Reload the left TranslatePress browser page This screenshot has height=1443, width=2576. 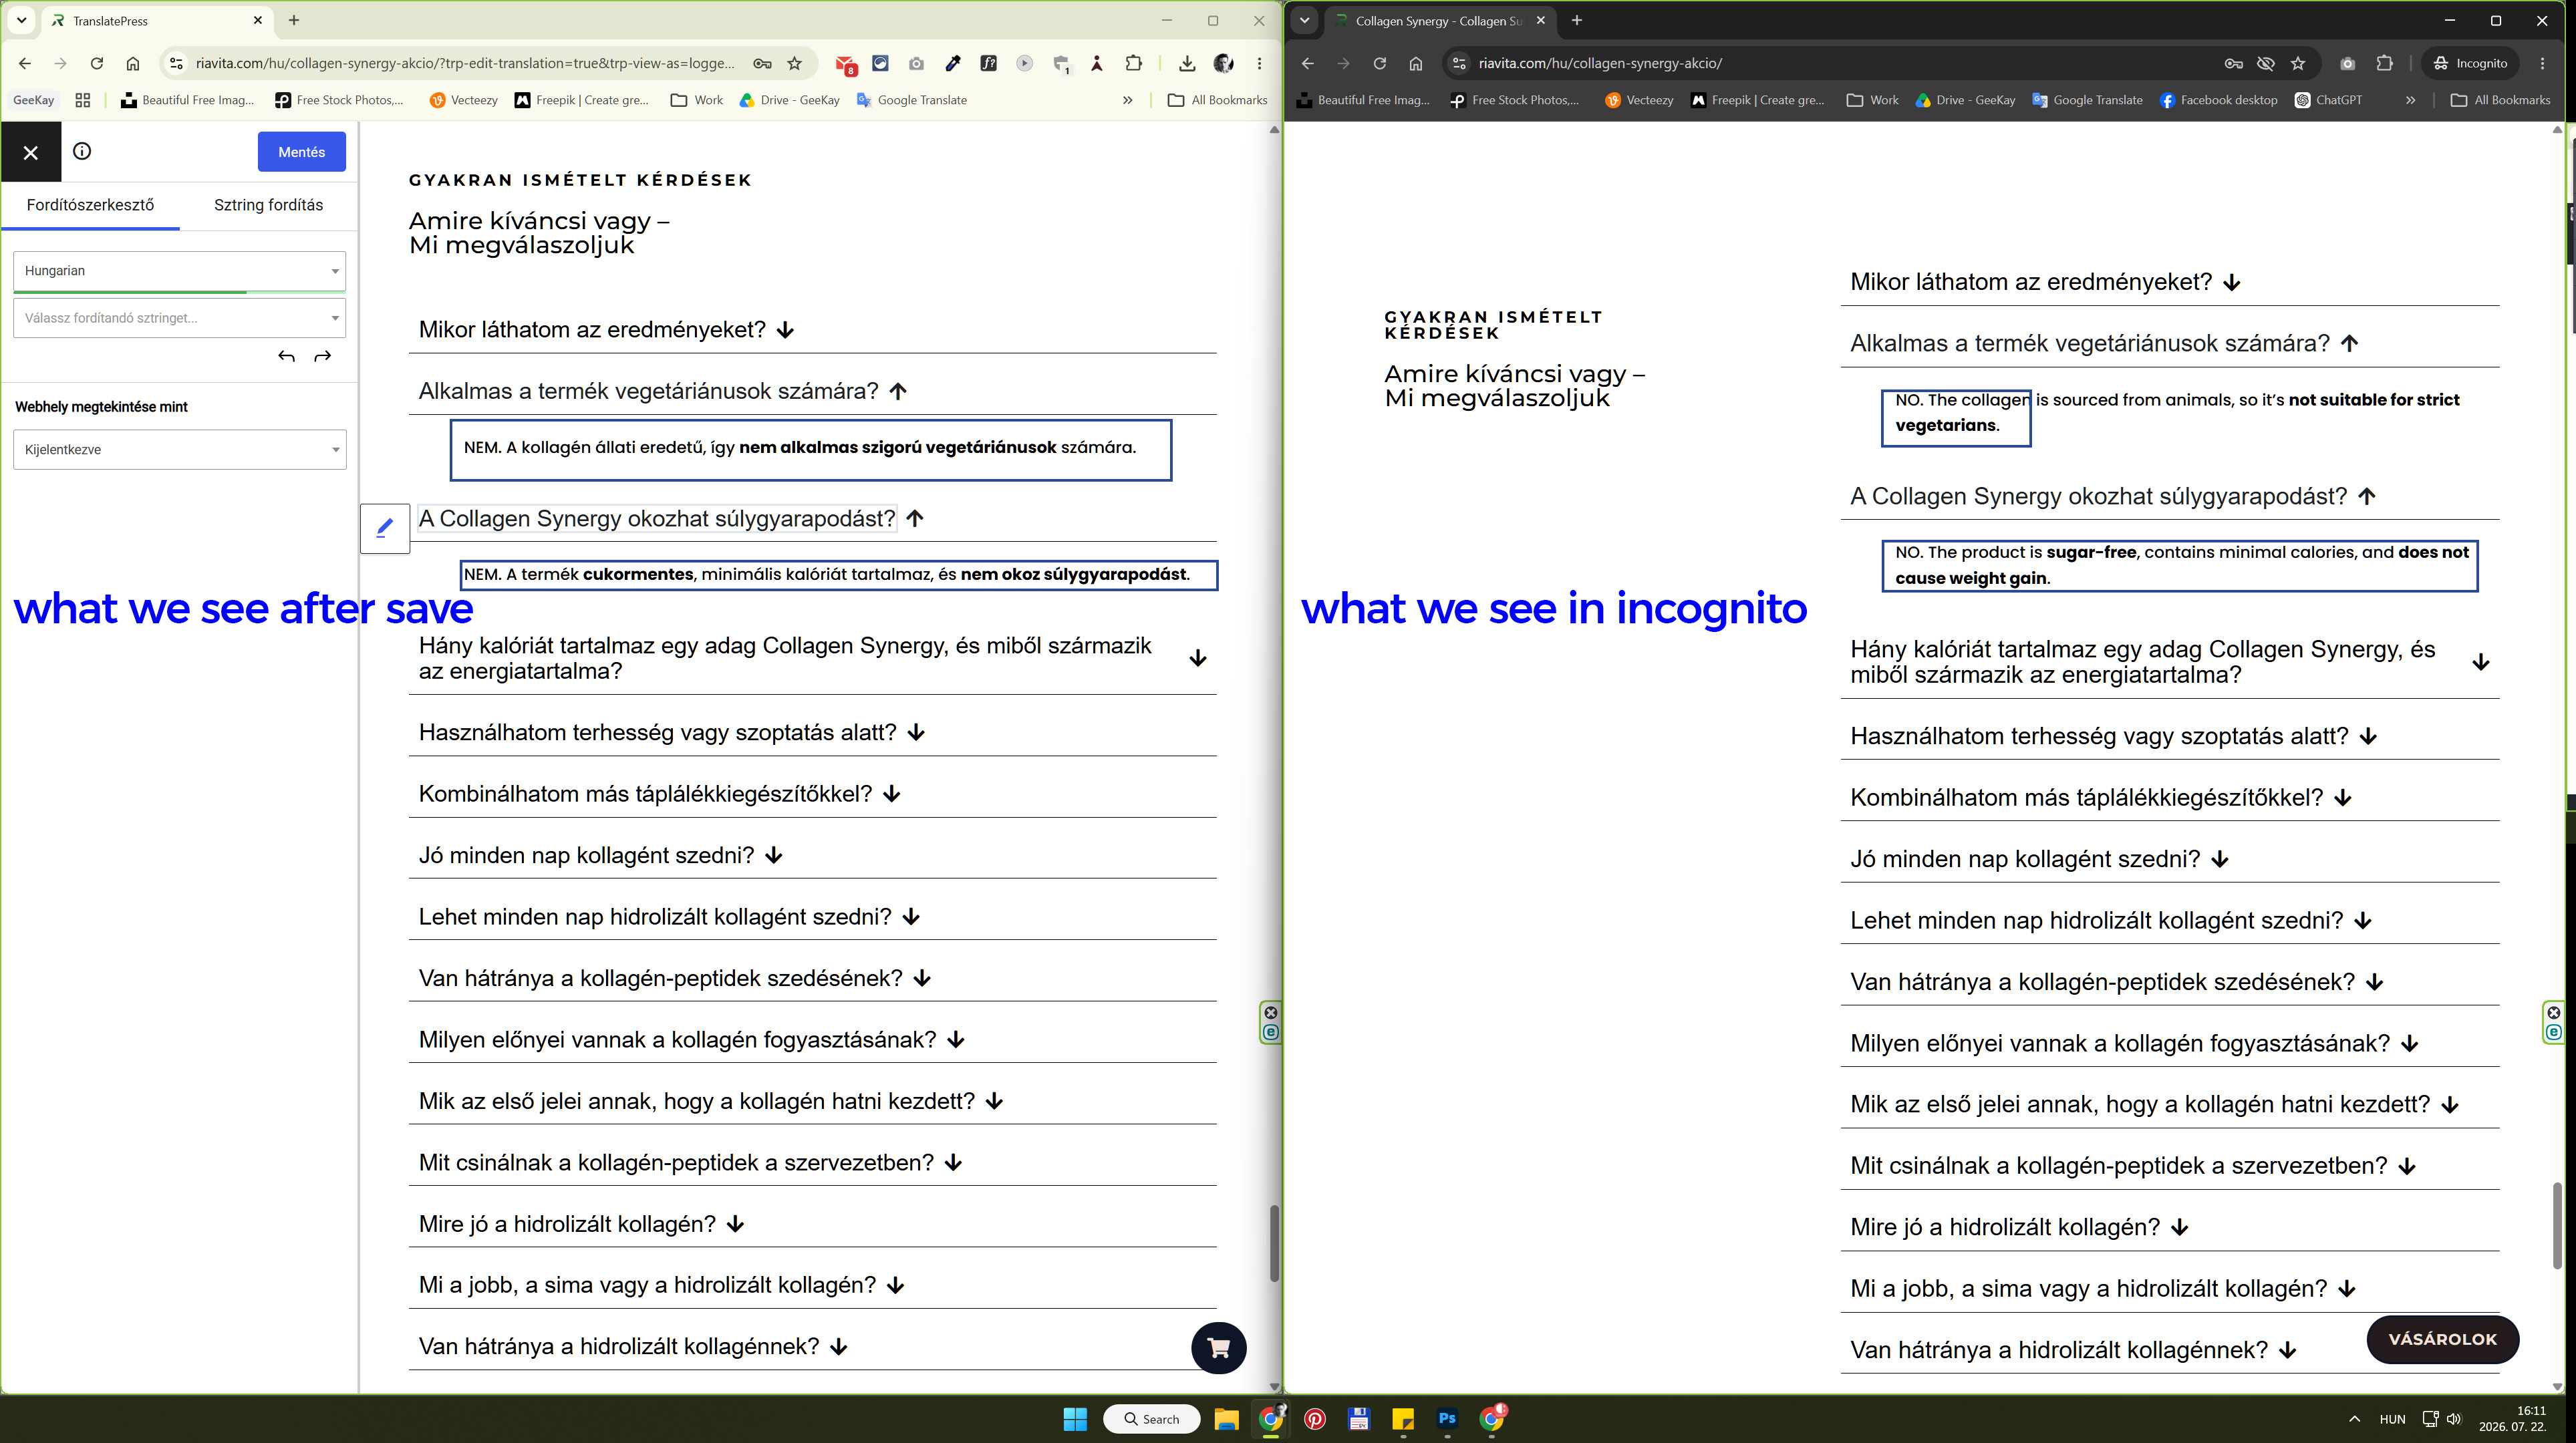(96, 63)
